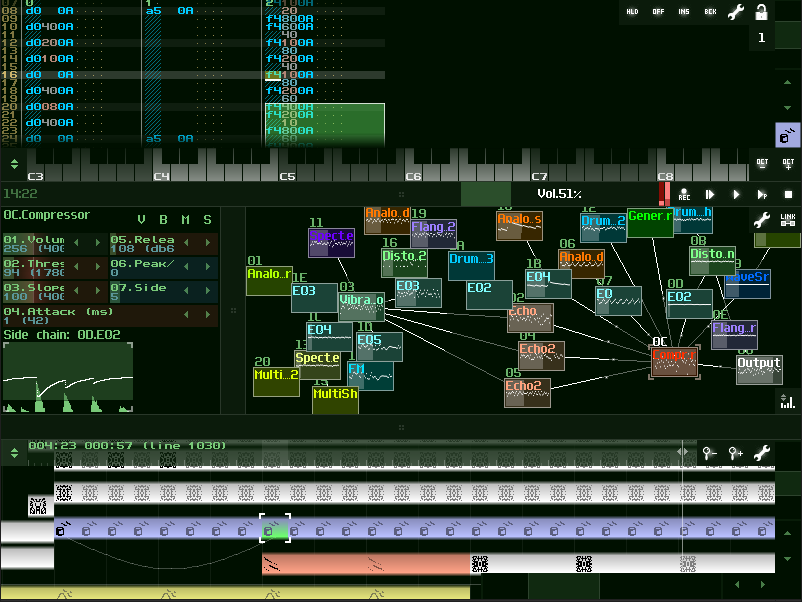The width and height of the screenshot is (802, 602).
Task: Click the play button
Action: pos(736,194)
